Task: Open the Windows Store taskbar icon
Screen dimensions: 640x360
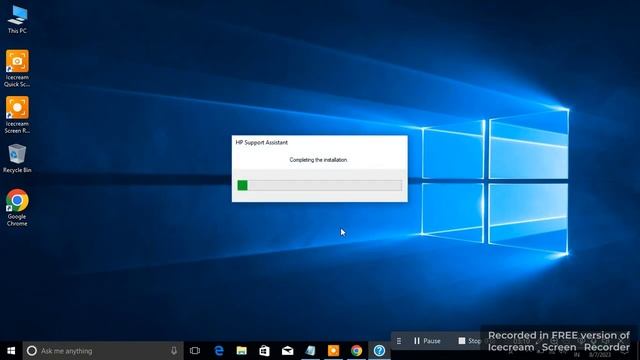Action: pos(264,351)
